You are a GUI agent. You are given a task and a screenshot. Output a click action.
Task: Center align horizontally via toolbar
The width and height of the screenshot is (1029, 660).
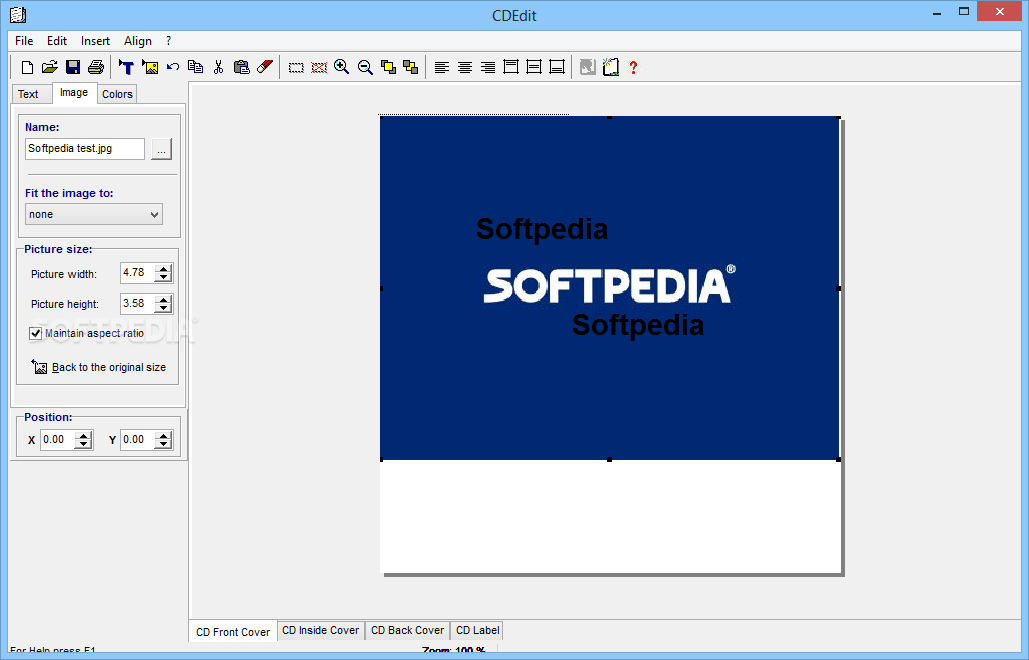(465, 67)
